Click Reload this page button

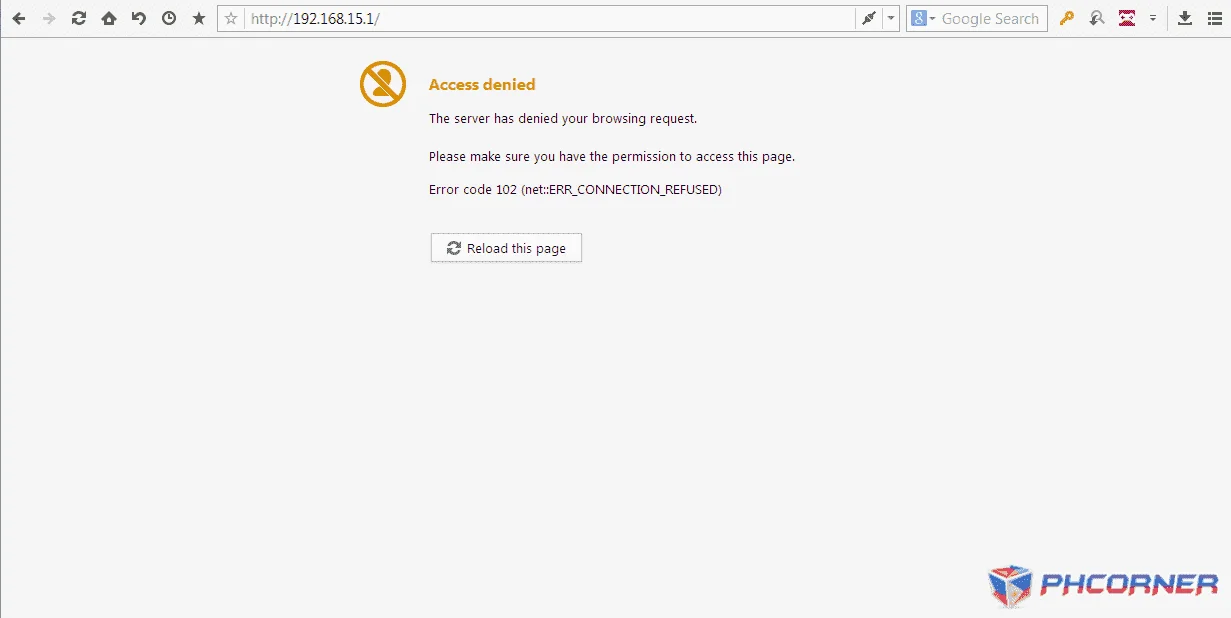point(506,248)
